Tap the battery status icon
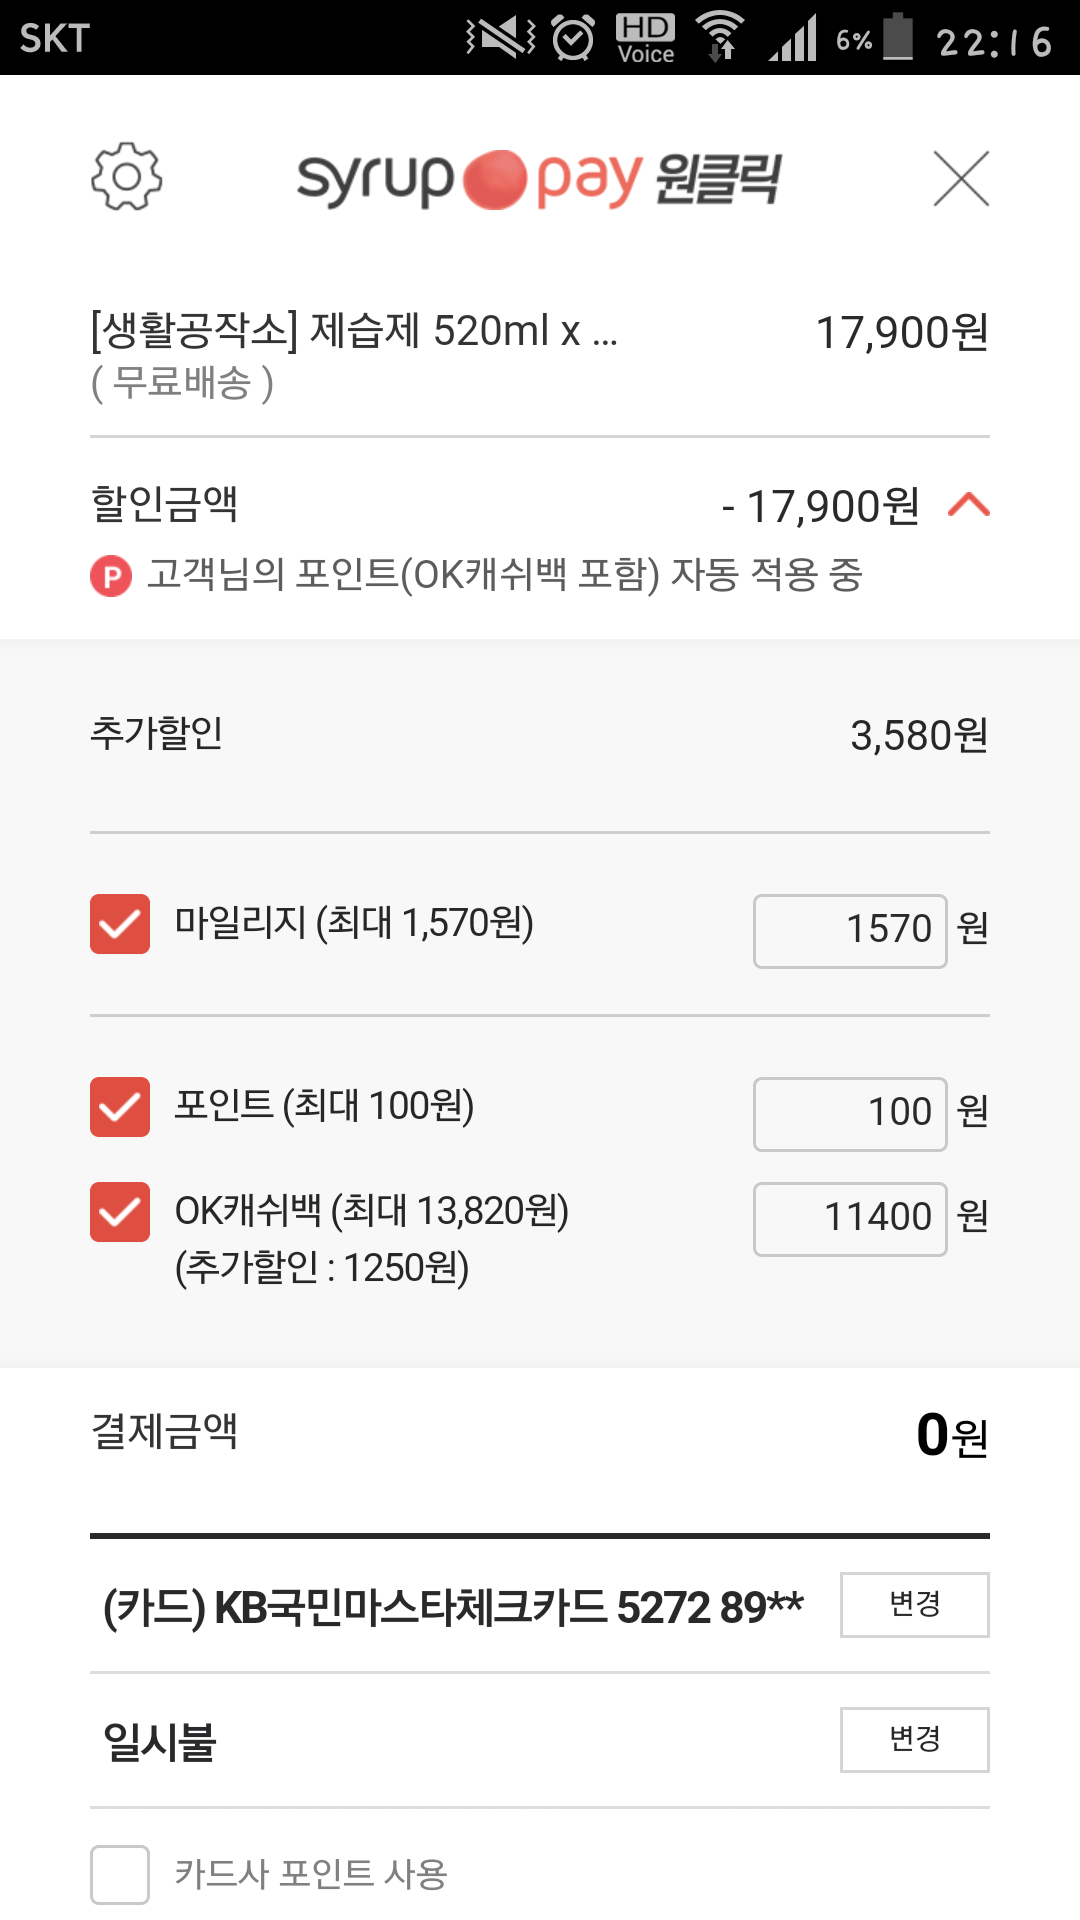This screenshot has height=1920, width=1080. click(898, 37)
